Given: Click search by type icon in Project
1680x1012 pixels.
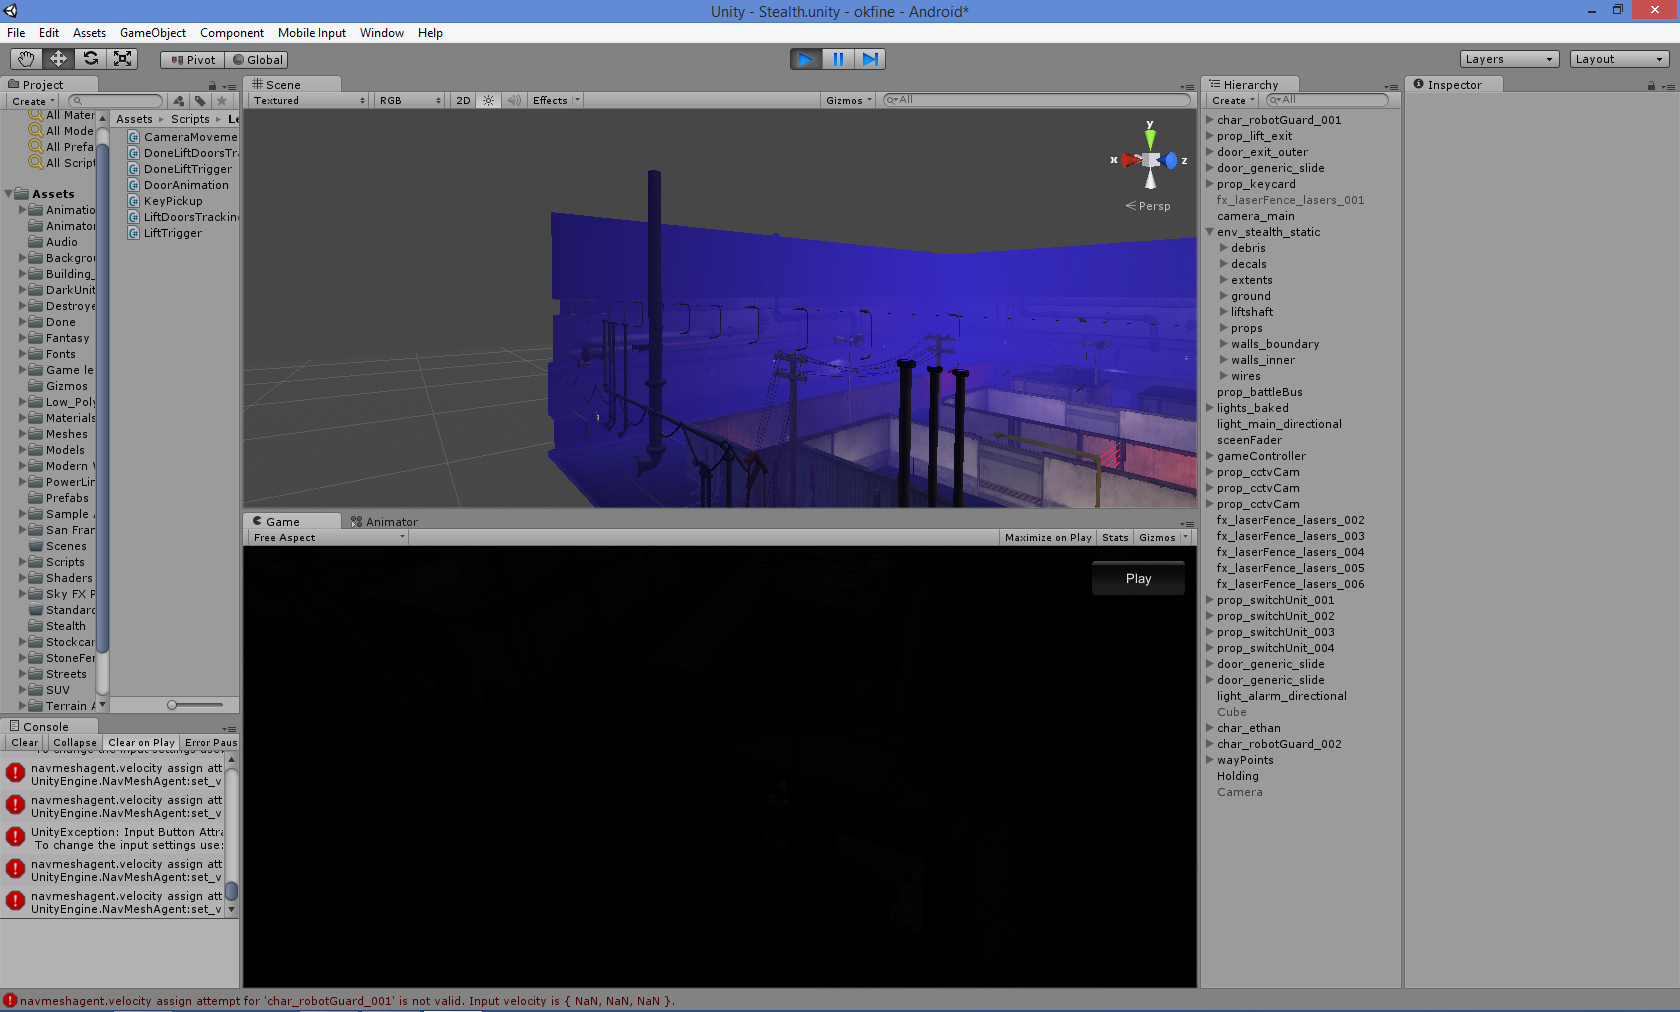Looking at the screenshot, I should point(178,101).
